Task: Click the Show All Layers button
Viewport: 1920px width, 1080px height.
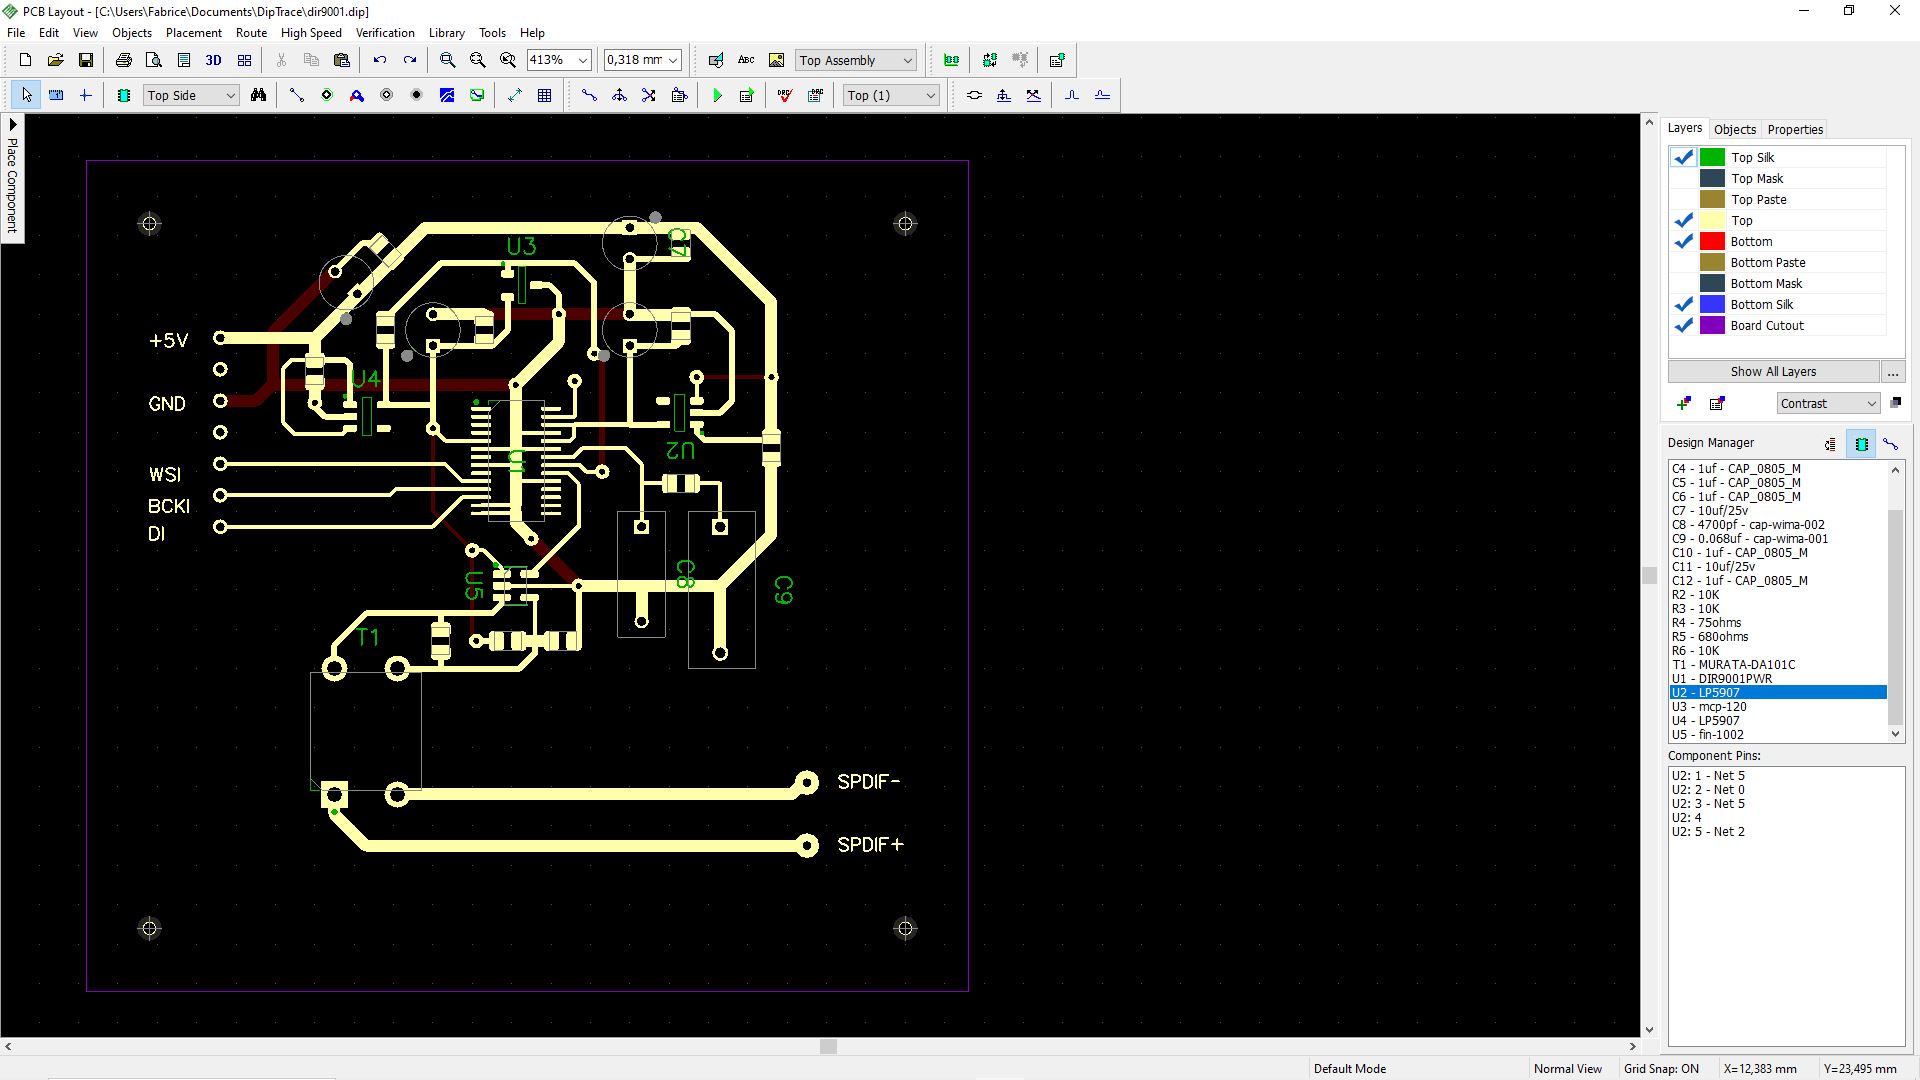Action: click(x=1773, y=371)
